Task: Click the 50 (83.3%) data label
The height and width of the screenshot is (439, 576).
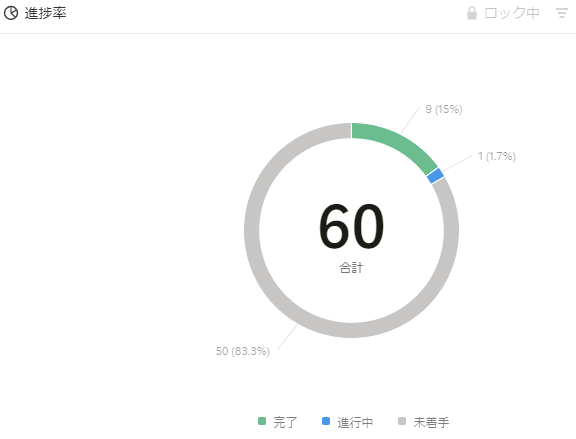Action: [243, 351]
